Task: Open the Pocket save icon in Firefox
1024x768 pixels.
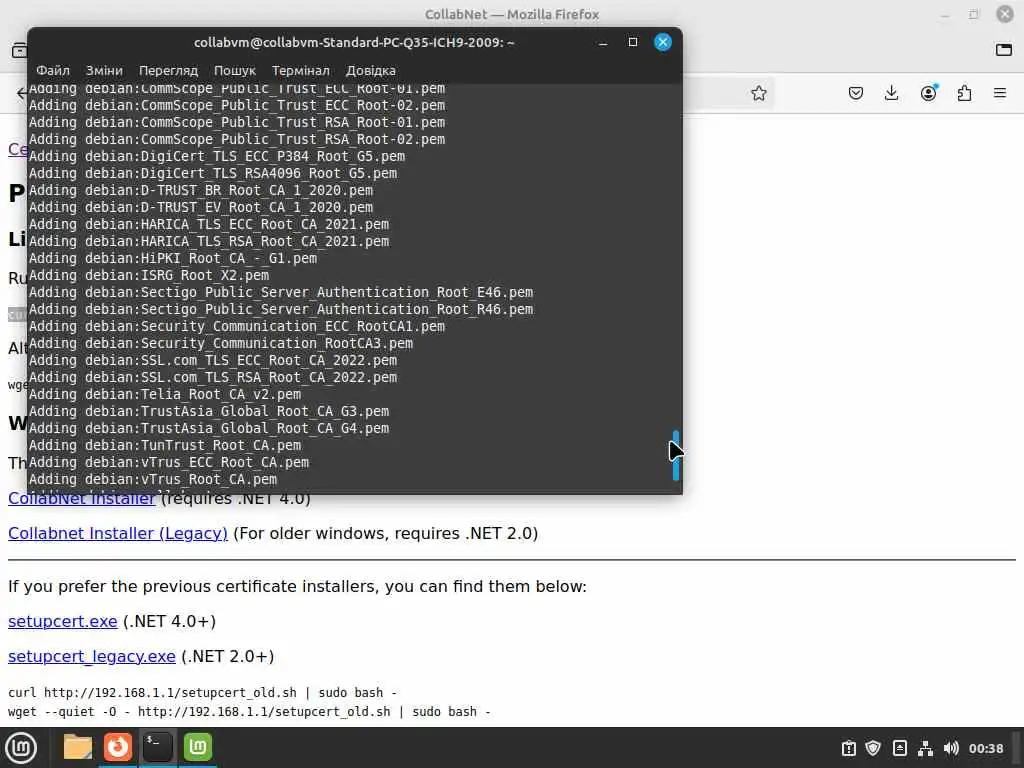Action: coord(856,93)
